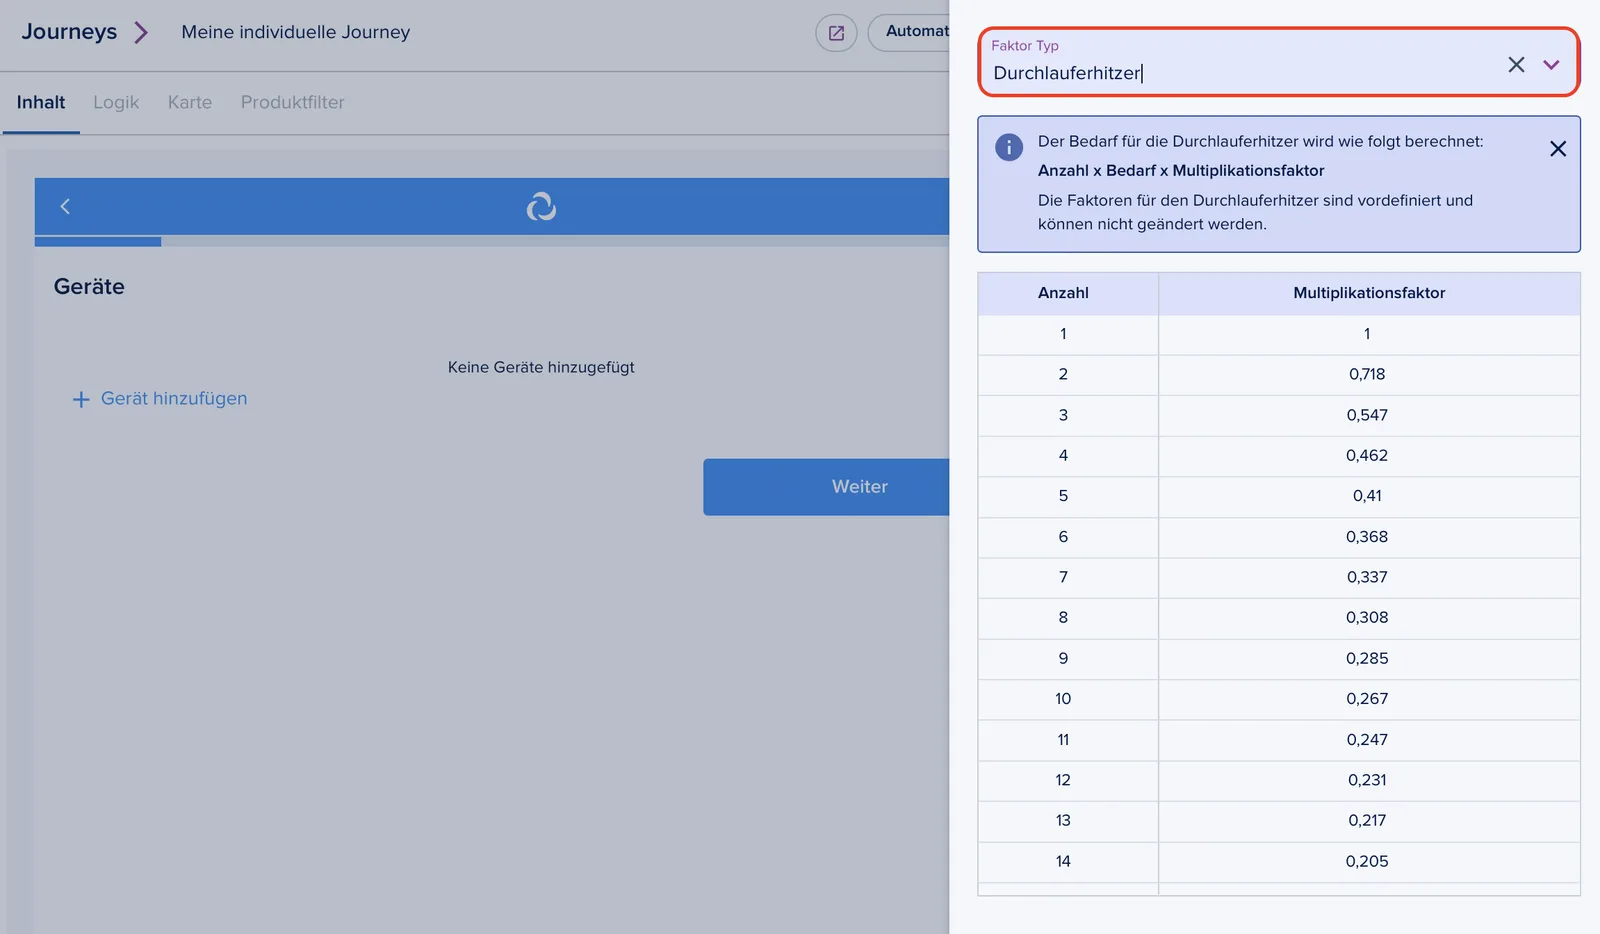Click Gerät hinzufügen link

174,398
